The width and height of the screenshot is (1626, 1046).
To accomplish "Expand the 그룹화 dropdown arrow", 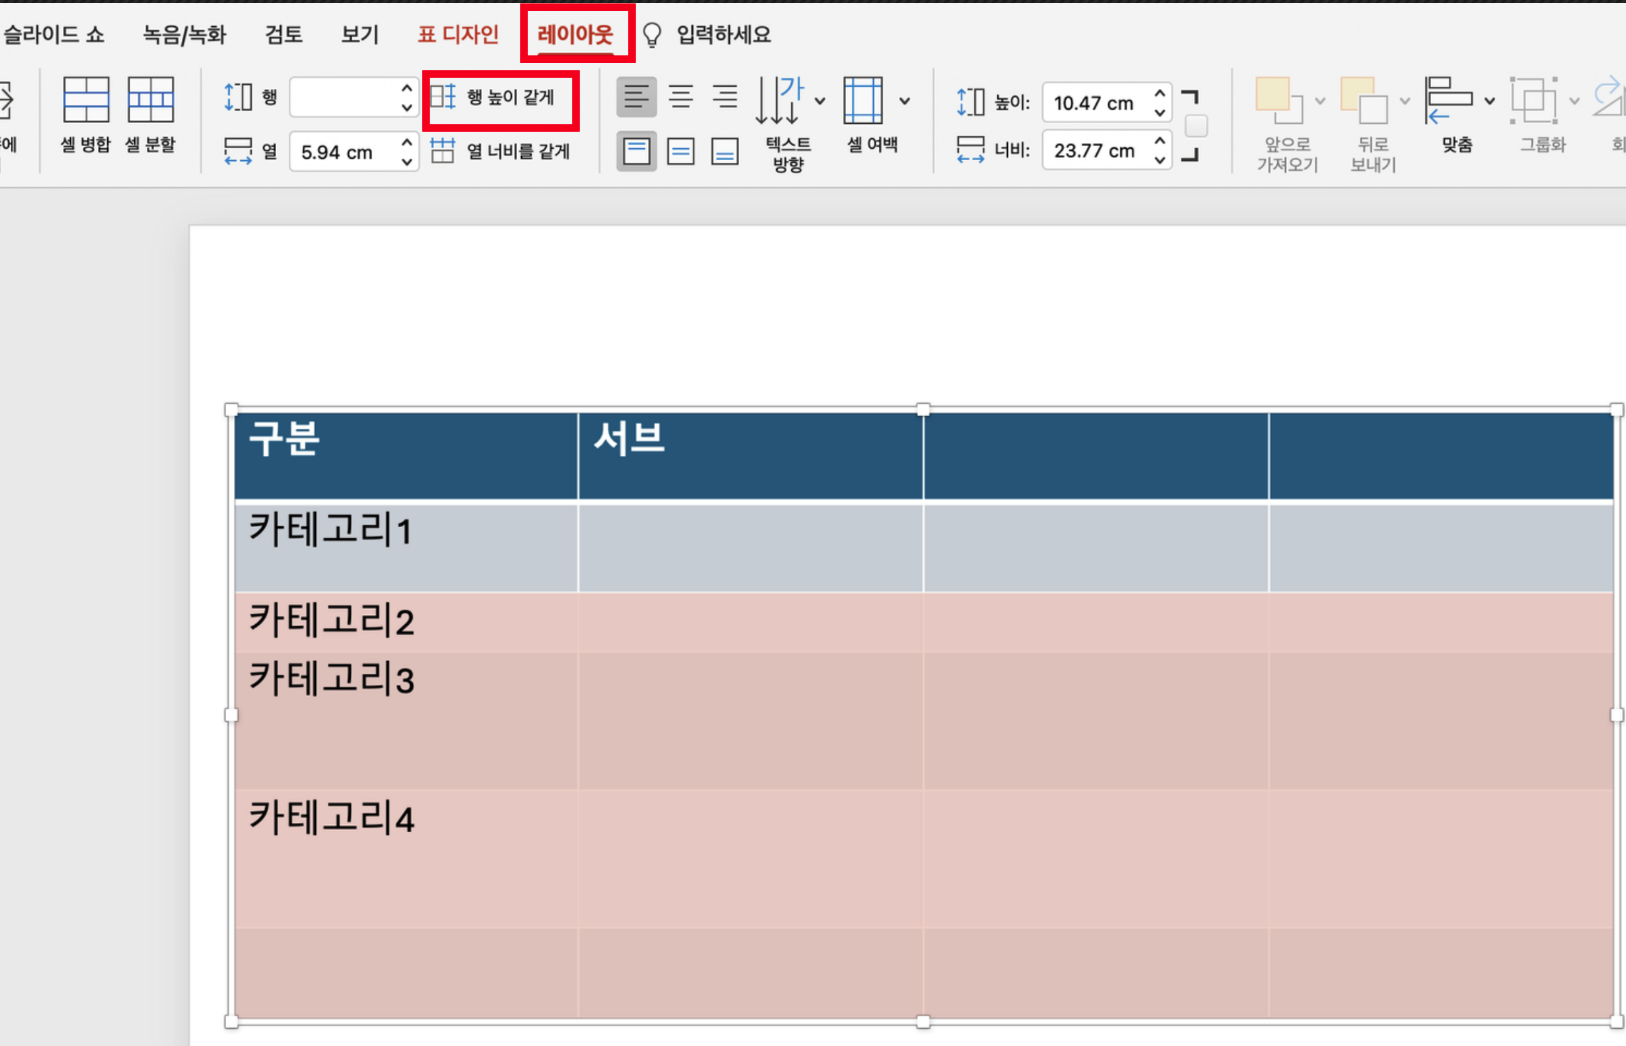I will [x=1574, y=101].
